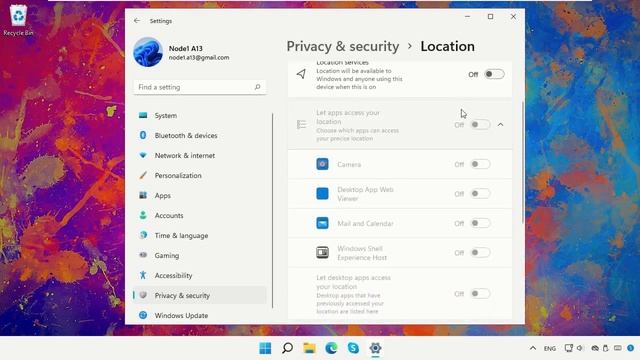
Task: Open Time & language text entry
Action: pyautogui.click(x=181, y=236)
